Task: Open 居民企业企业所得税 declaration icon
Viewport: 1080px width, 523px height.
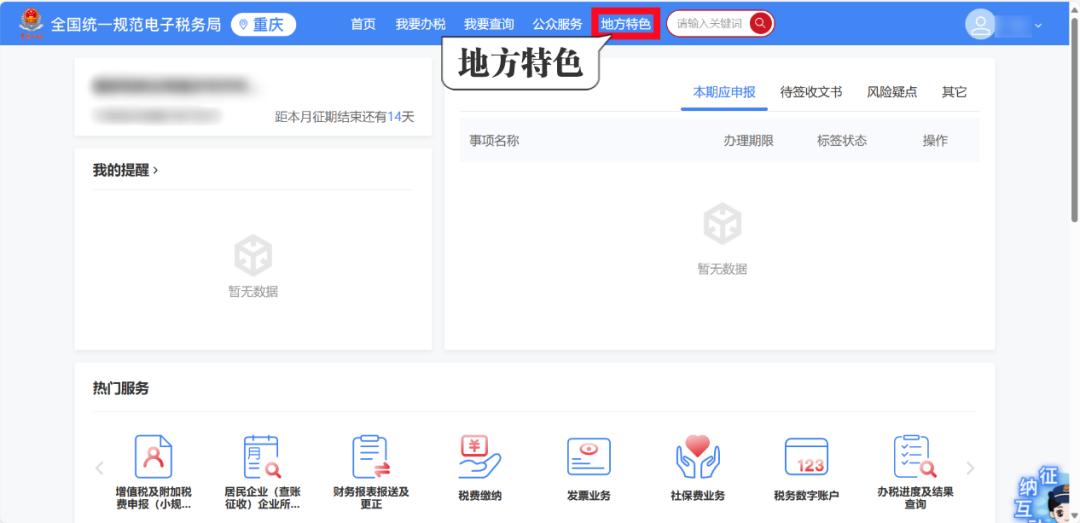Action: [x=262, y=458]
